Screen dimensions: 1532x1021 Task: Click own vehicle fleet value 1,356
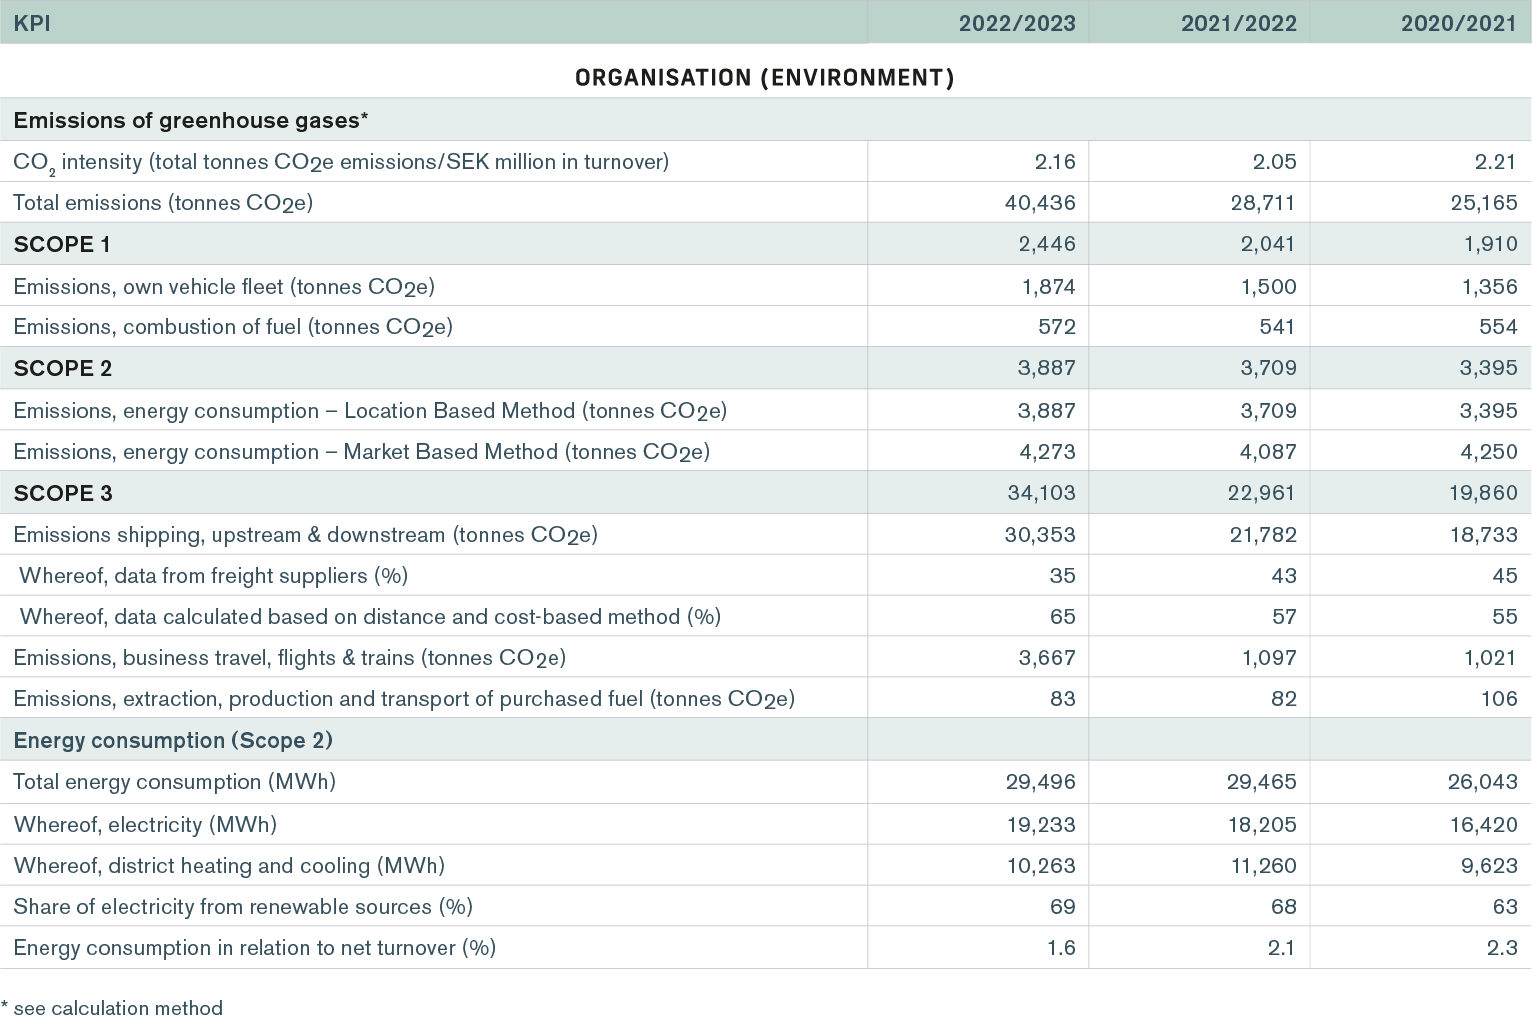click(x=1490, y=287)
